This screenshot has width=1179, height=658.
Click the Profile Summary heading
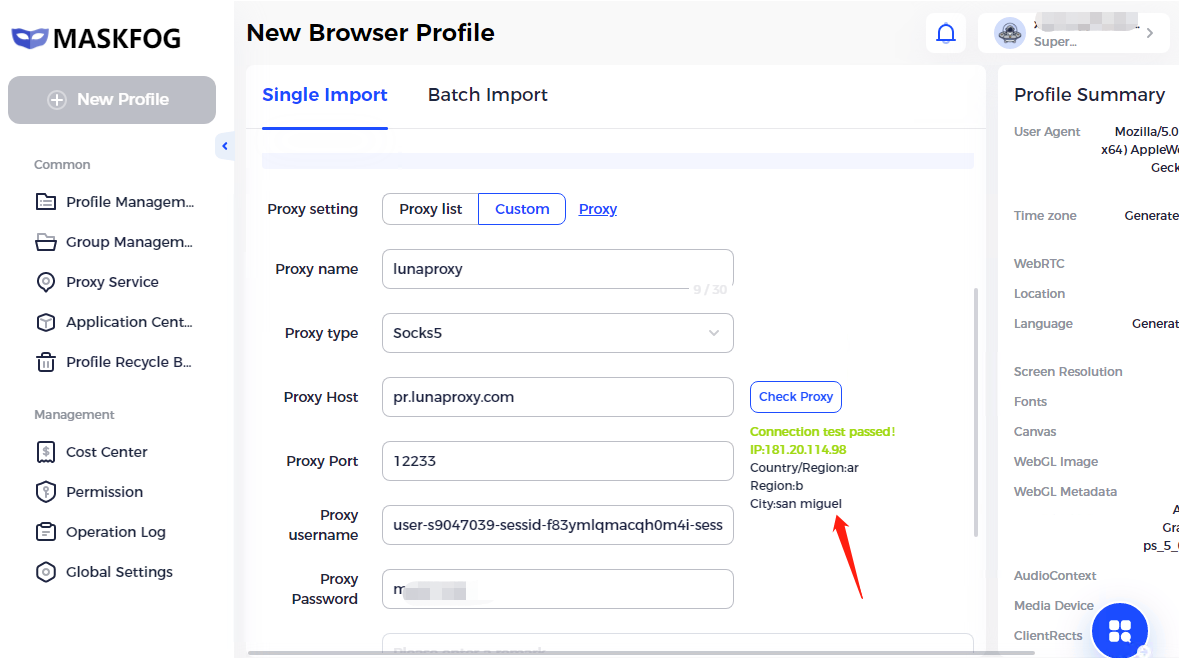click(1089, 95)
